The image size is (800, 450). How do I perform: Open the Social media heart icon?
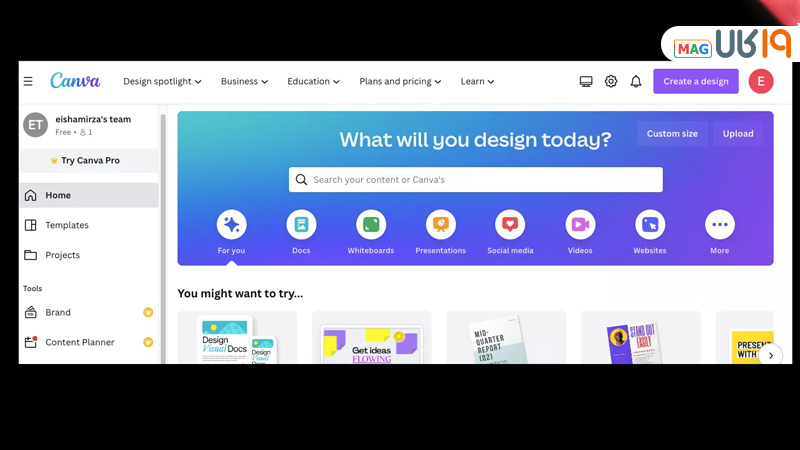pos(510,224)
